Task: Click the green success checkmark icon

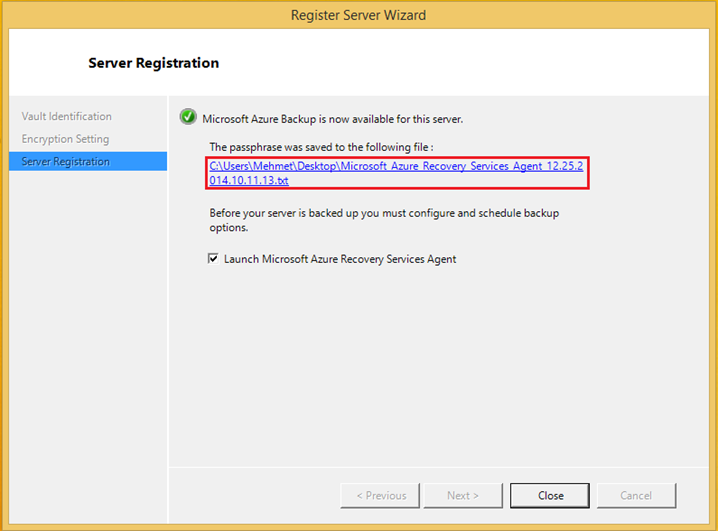Action: pos(188,117)
